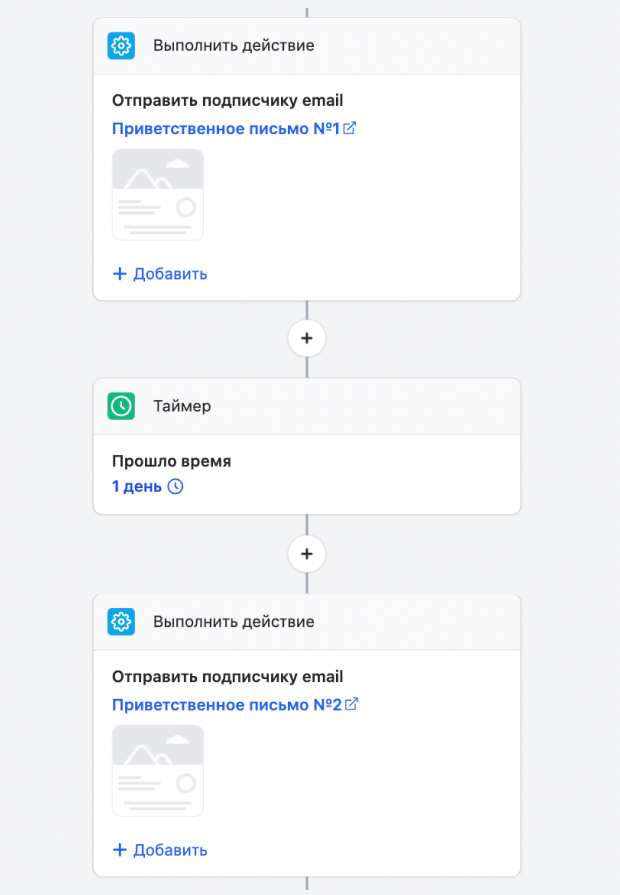Click Добавить under the second email thumbnail
620x895 pixels.
tap(160, 850)
